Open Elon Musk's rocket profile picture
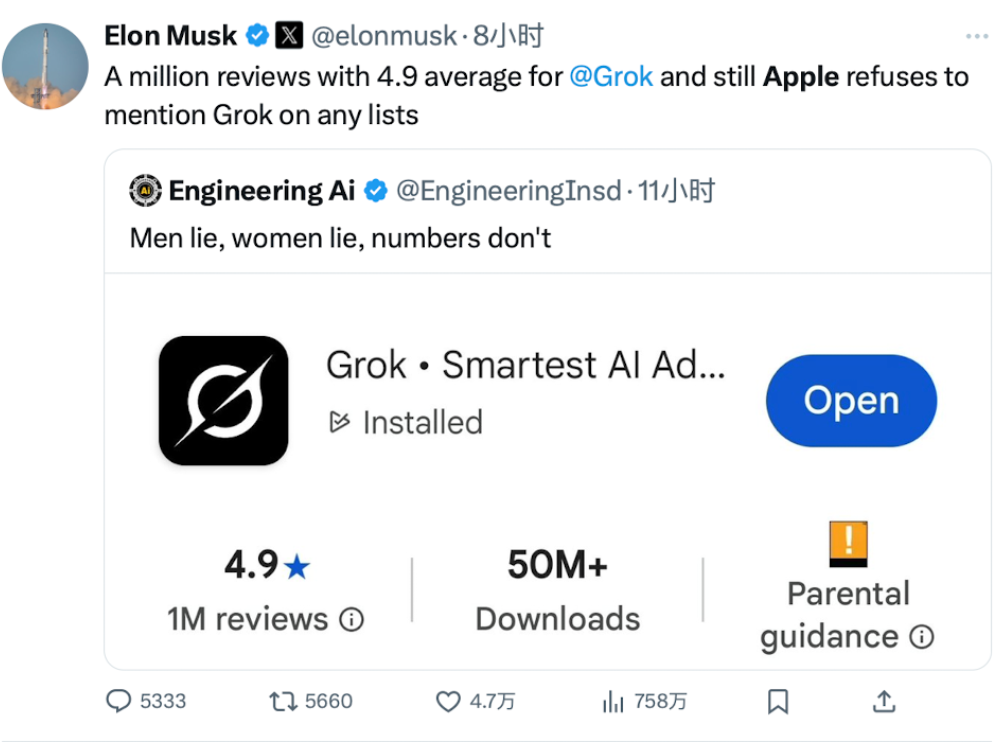 click(x=45, y=66)
